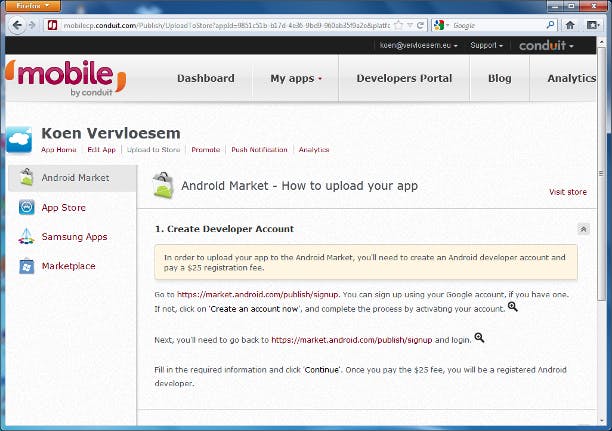Bookmark page with the star icon
This screenshot has height=431, width=612.
[x=399, y=25]
